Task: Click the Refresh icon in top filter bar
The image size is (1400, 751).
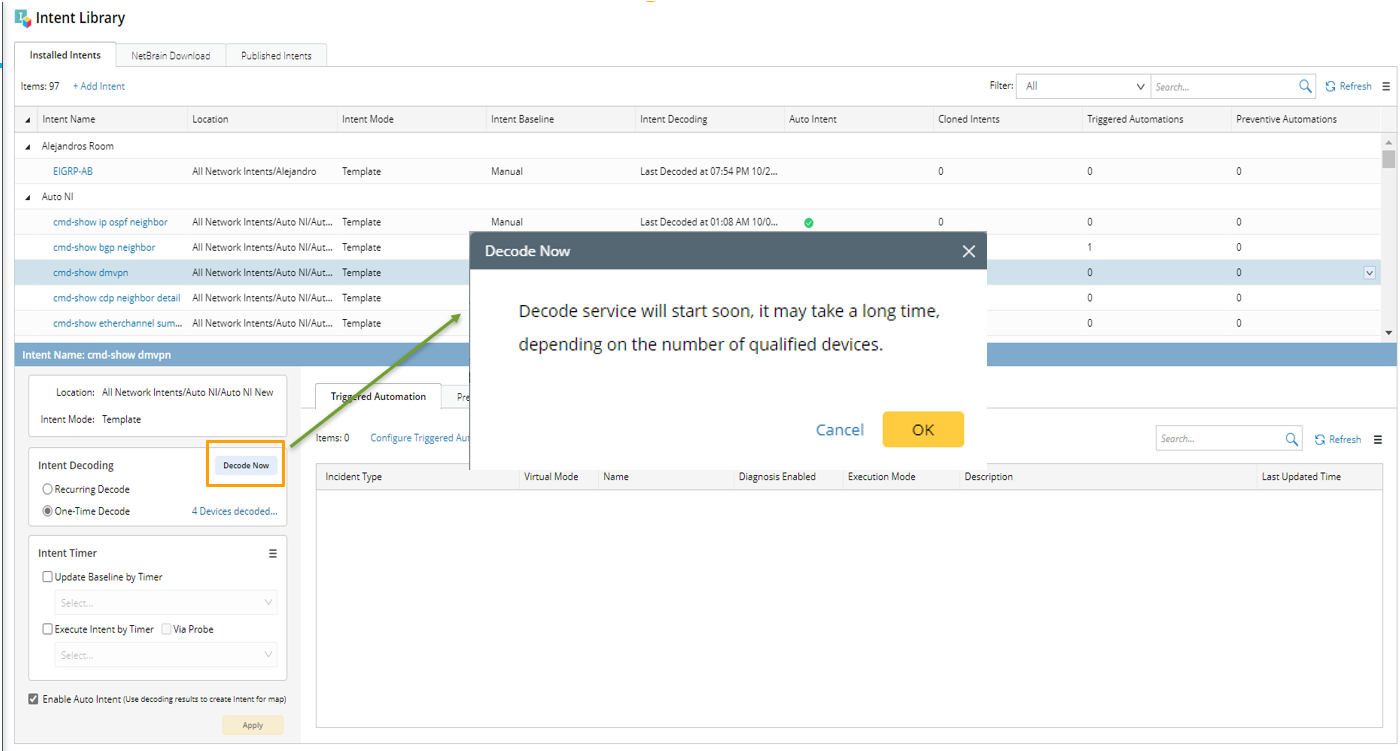Action: click(x=1330, y=86)
